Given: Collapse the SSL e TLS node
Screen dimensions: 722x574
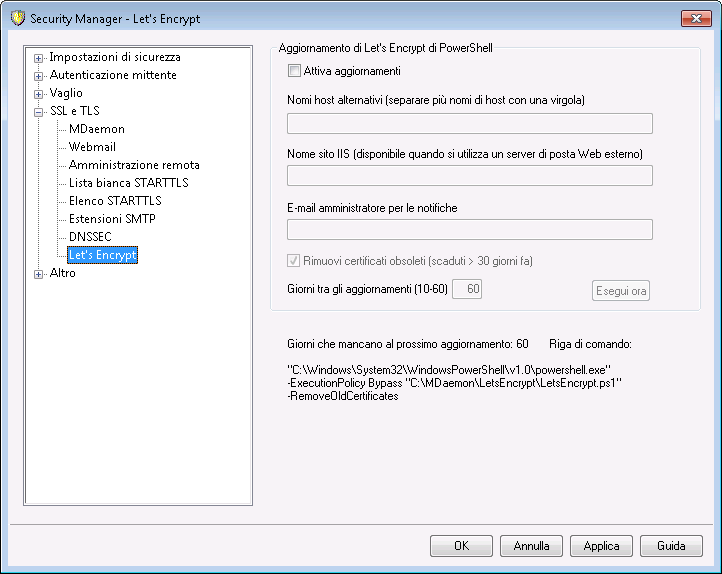Looking at the screenshot, I should [39, 112].
